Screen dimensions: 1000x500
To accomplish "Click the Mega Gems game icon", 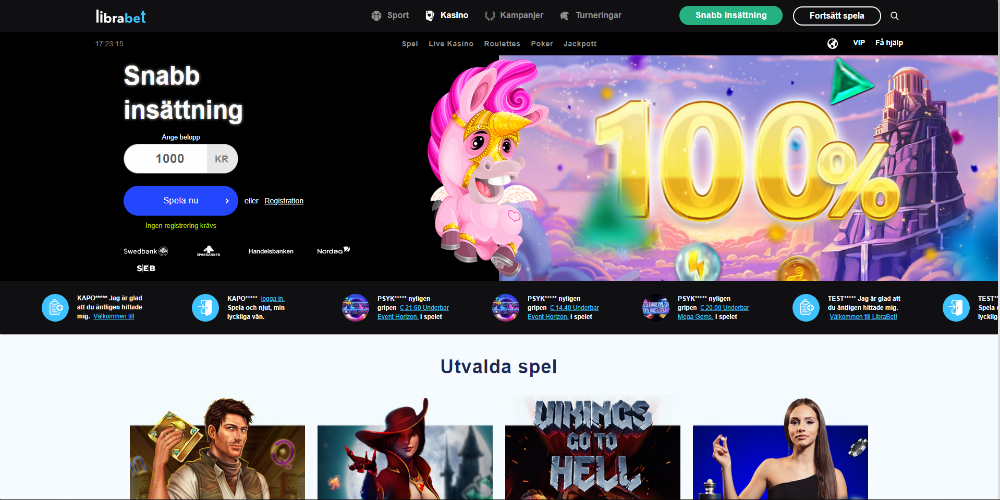I will click(x=656, y=308).
